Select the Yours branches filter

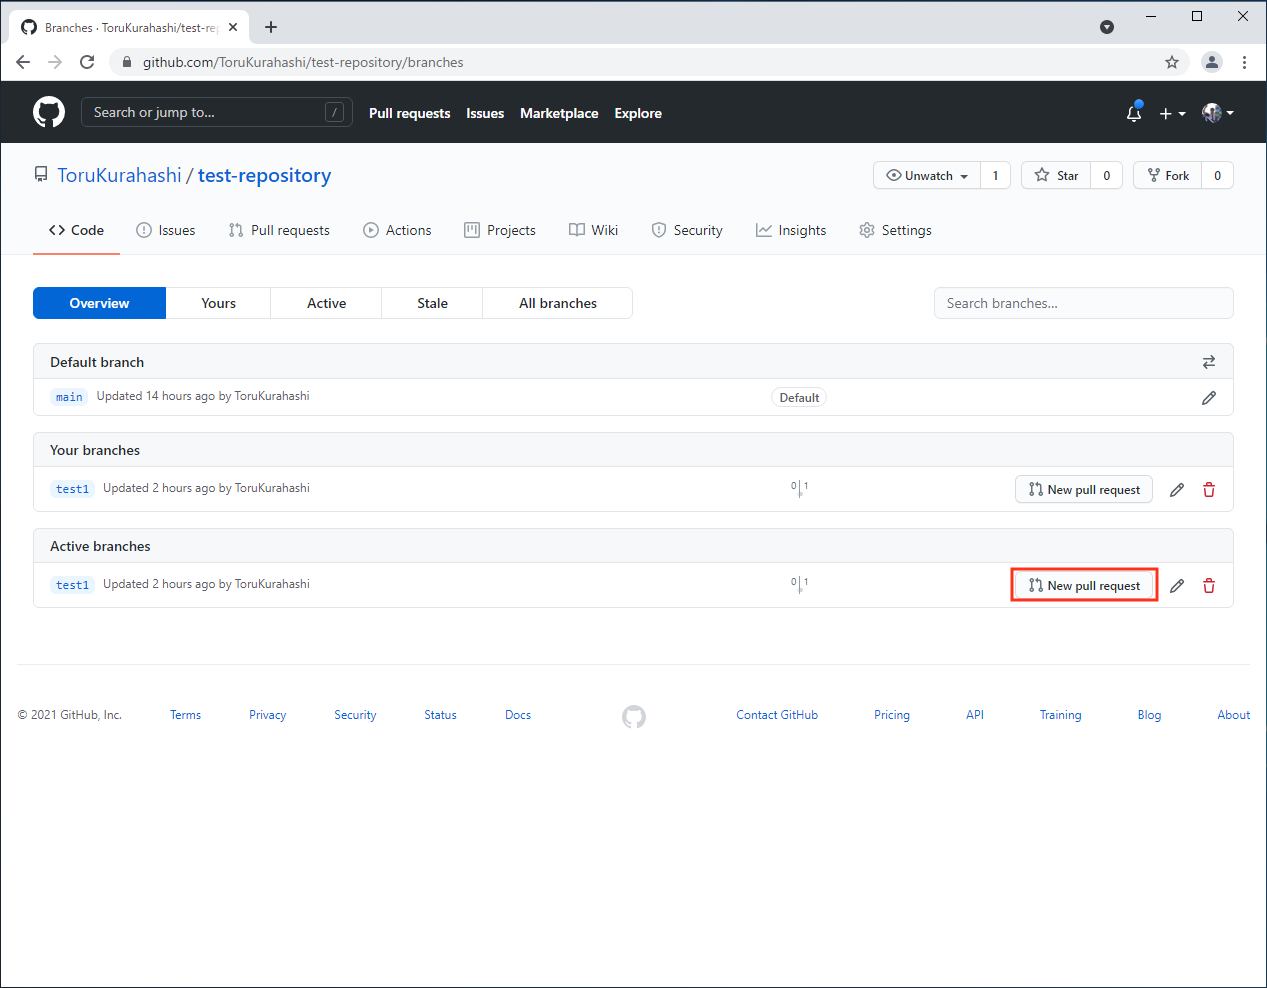[x=218, y=303]
